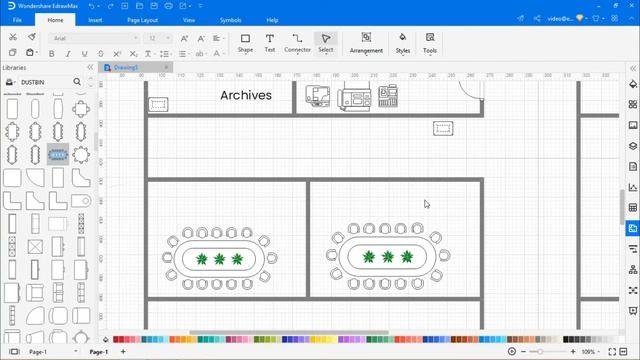This screenshot has height=360, width=640.
Task: Click the Cut scissors icon
Action: pos(13,37)
